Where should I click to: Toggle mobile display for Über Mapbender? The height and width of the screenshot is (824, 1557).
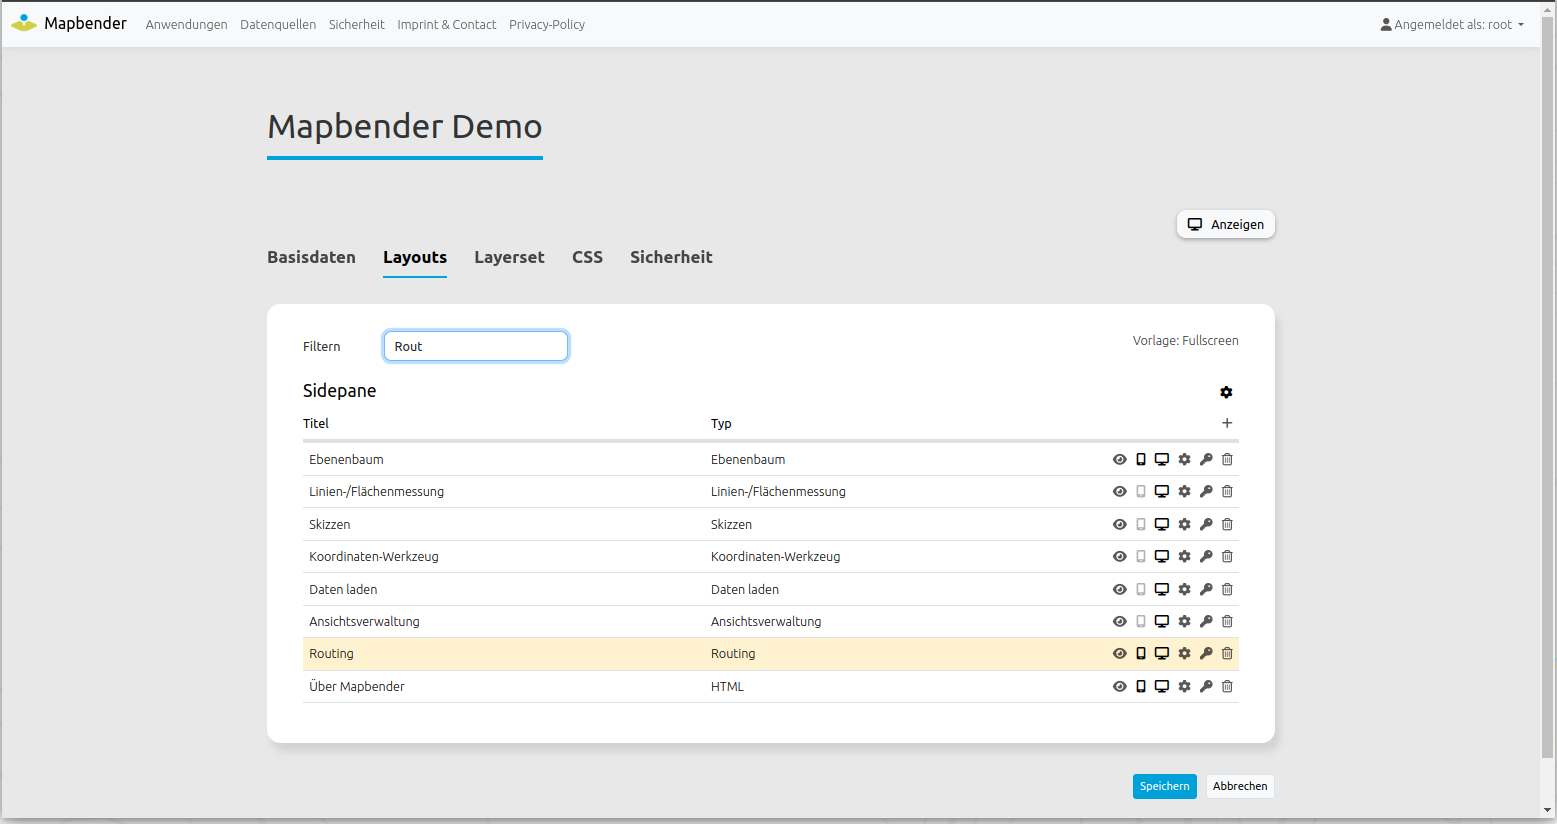1141,686
